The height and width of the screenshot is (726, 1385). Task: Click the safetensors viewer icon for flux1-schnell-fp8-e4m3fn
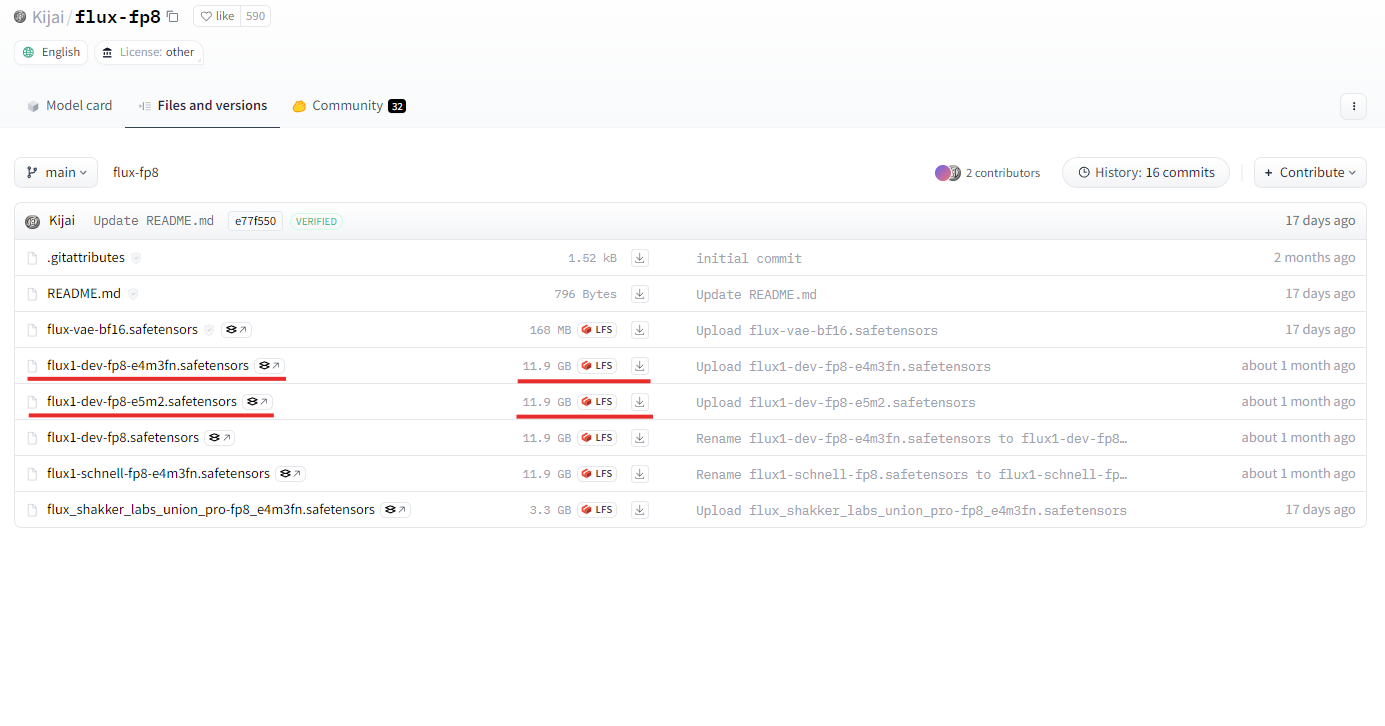click(291, 474)
